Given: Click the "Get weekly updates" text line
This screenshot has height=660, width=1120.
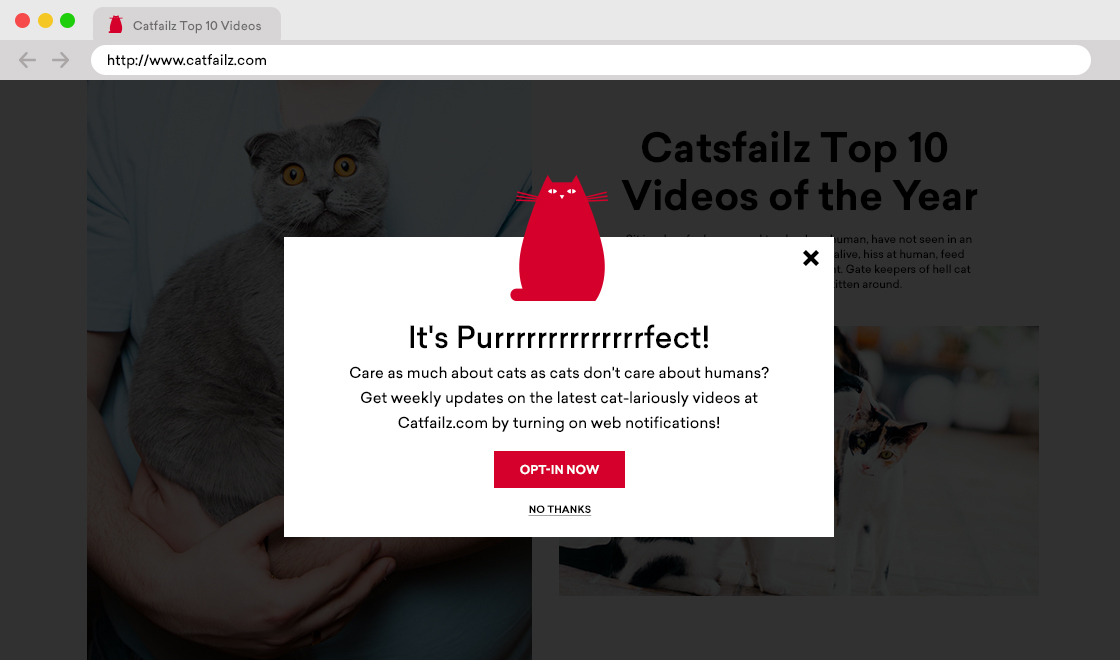Looking at the screenshot, I should (x=559, y=398).
